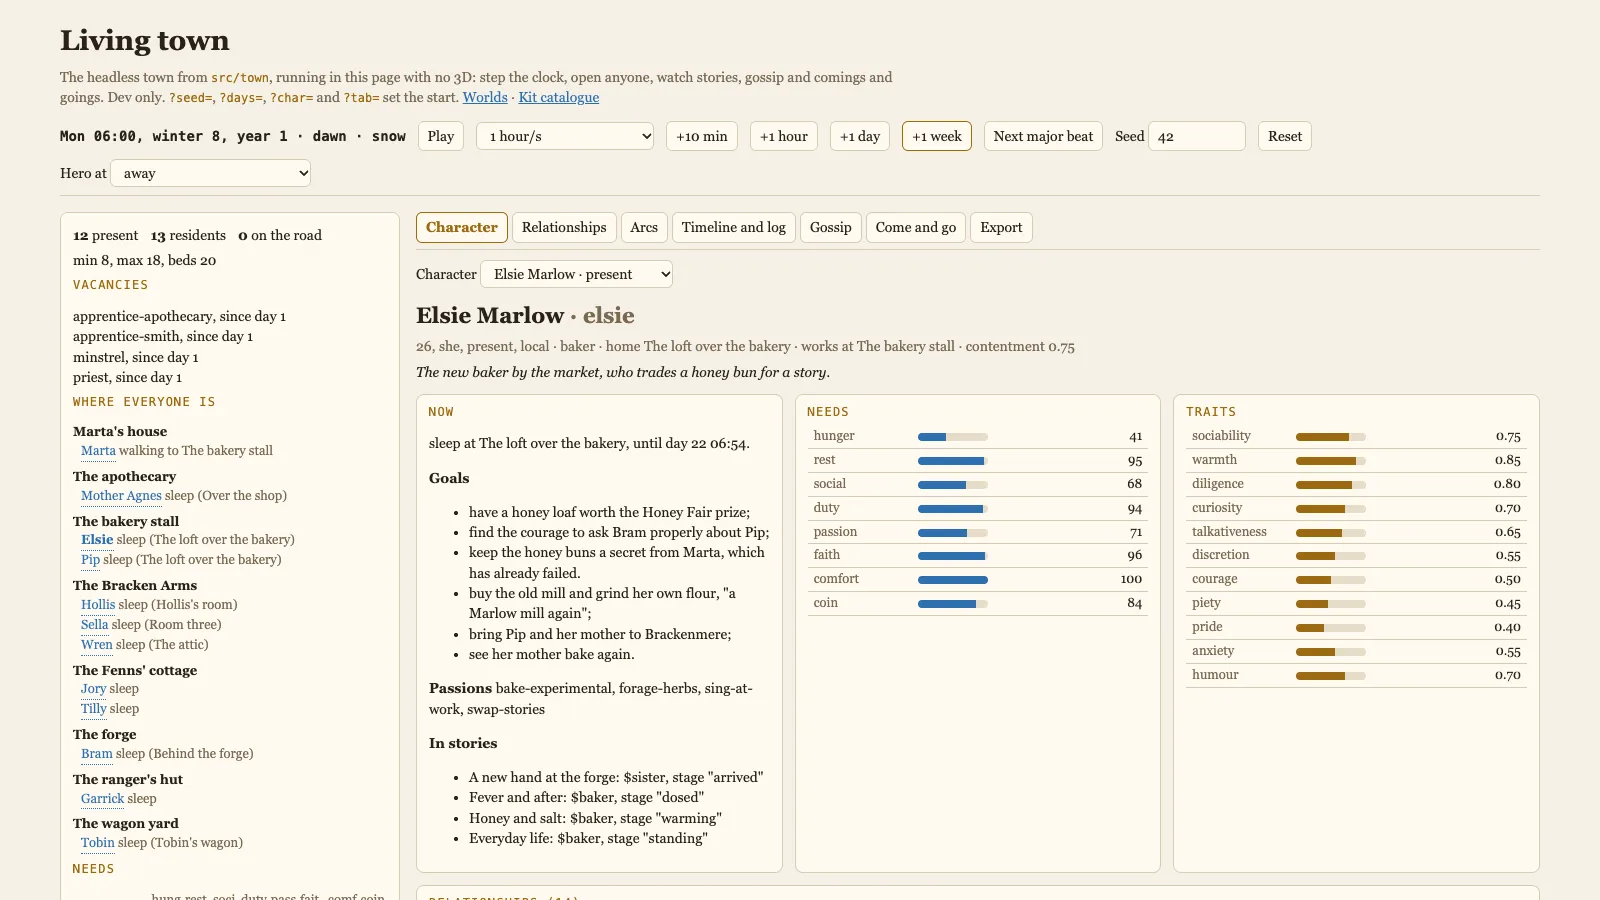The image size is (1600, 900).
Task: Advance time by +1 day
Action: pyautogui.click(x=860, y=136)
